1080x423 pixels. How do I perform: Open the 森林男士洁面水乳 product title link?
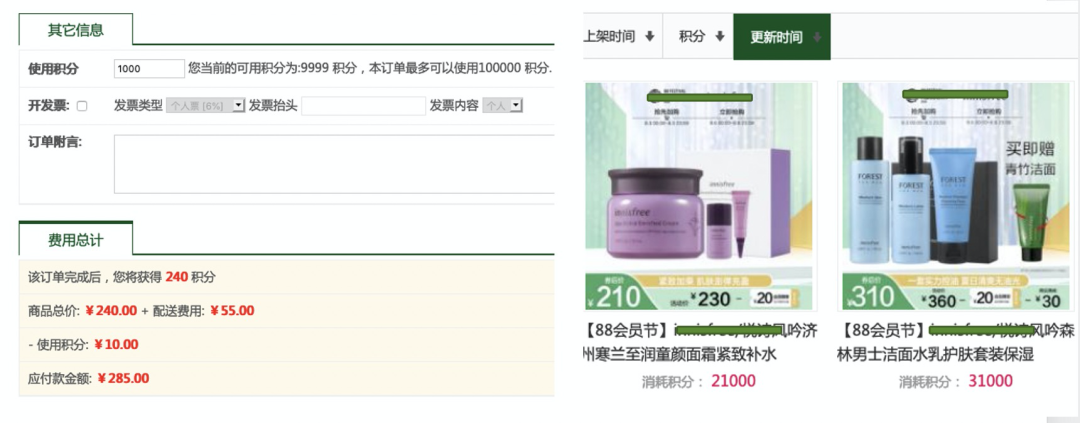pyautogui.click(x=955, y=342)
